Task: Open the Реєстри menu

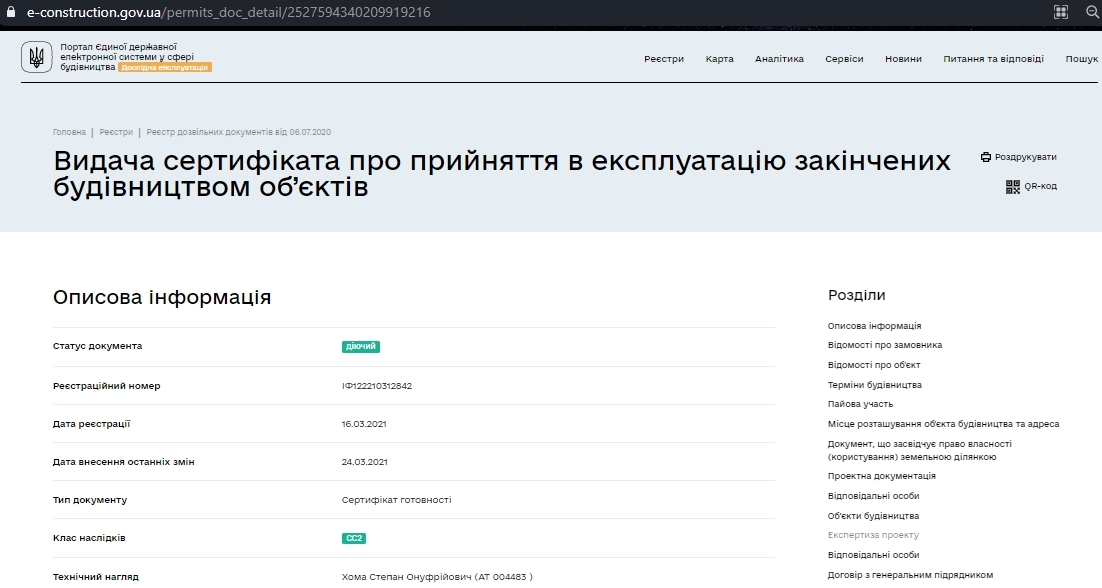Action: (x=663, y=59)
